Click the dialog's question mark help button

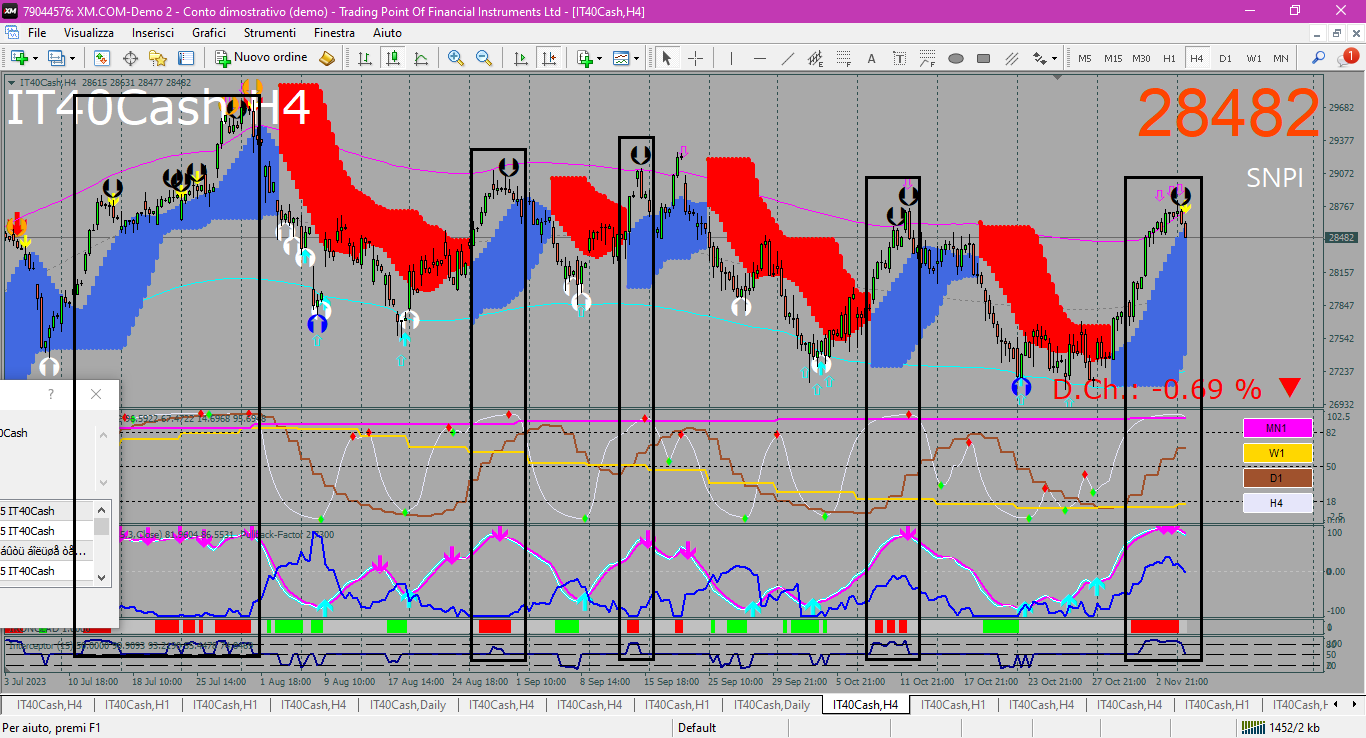click(x=51, y=394)
